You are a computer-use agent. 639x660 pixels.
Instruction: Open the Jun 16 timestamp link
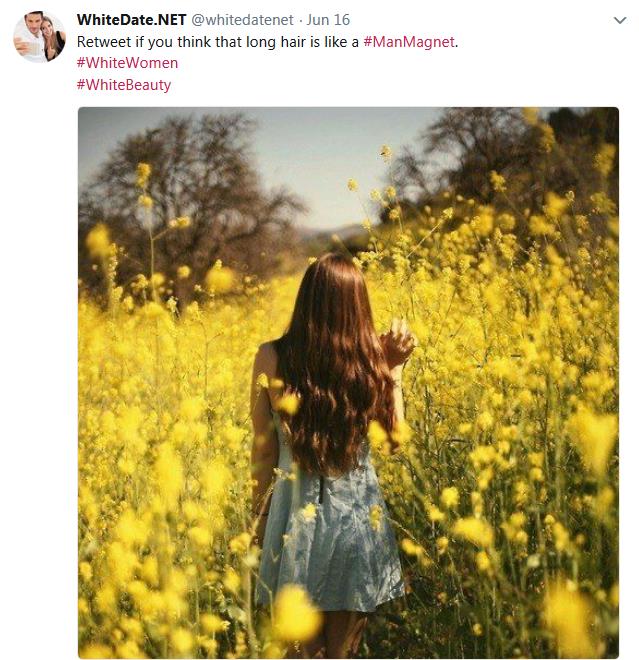[x=328, y=20]
